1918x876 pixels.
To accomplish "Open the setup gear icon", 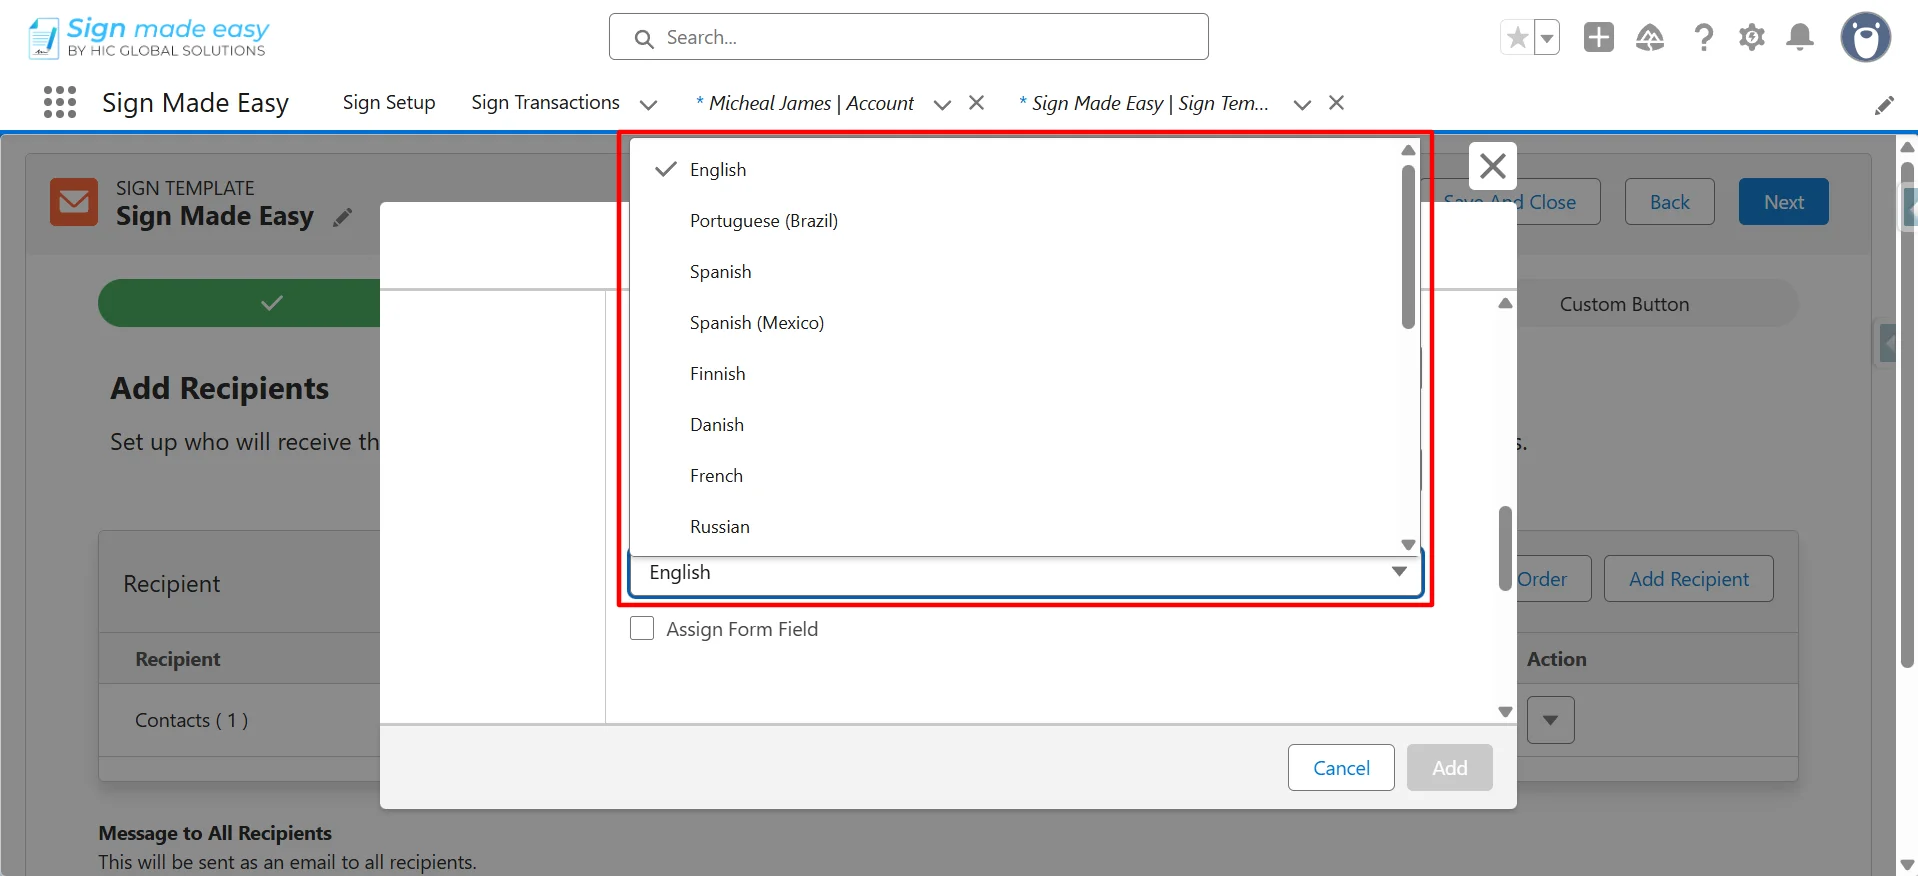I will 1752,38.
